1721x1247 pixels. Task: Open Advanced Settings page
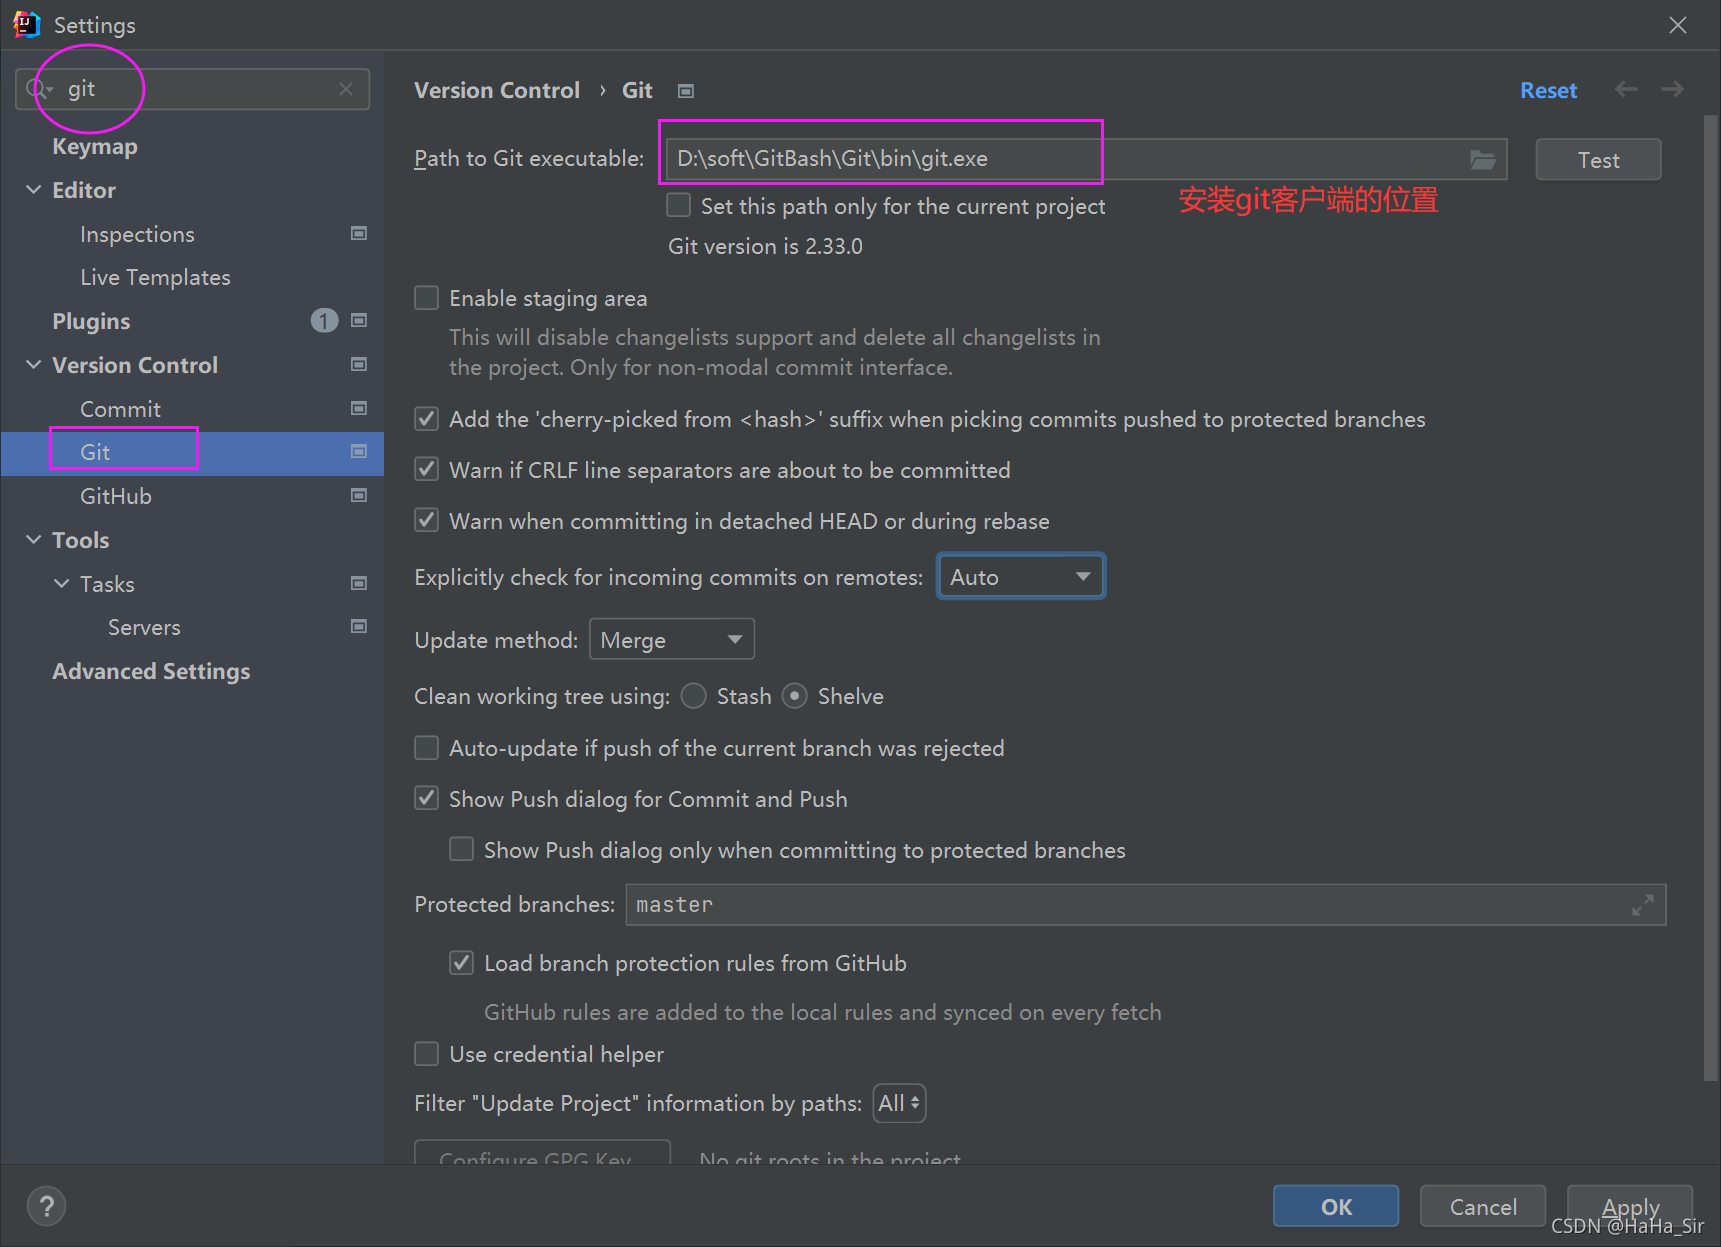click(151, 672)
